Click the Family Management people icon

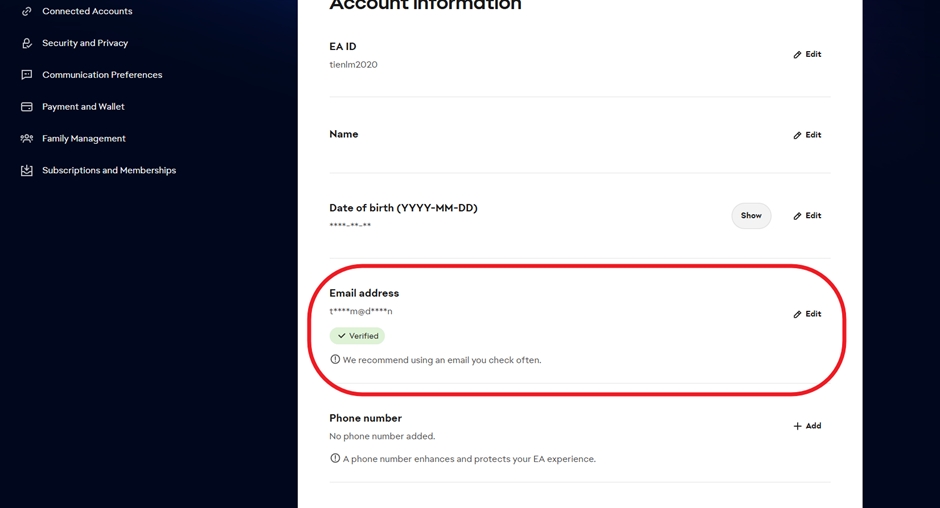point(27,139)
